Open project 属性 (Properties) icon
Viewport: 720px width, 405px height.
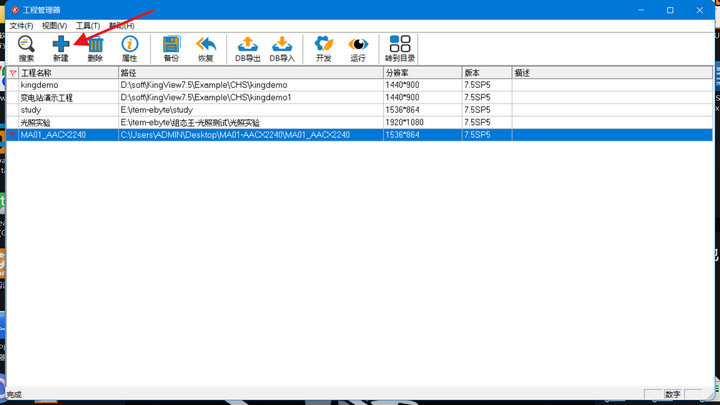pyautogui.click(x=129, y=46)
